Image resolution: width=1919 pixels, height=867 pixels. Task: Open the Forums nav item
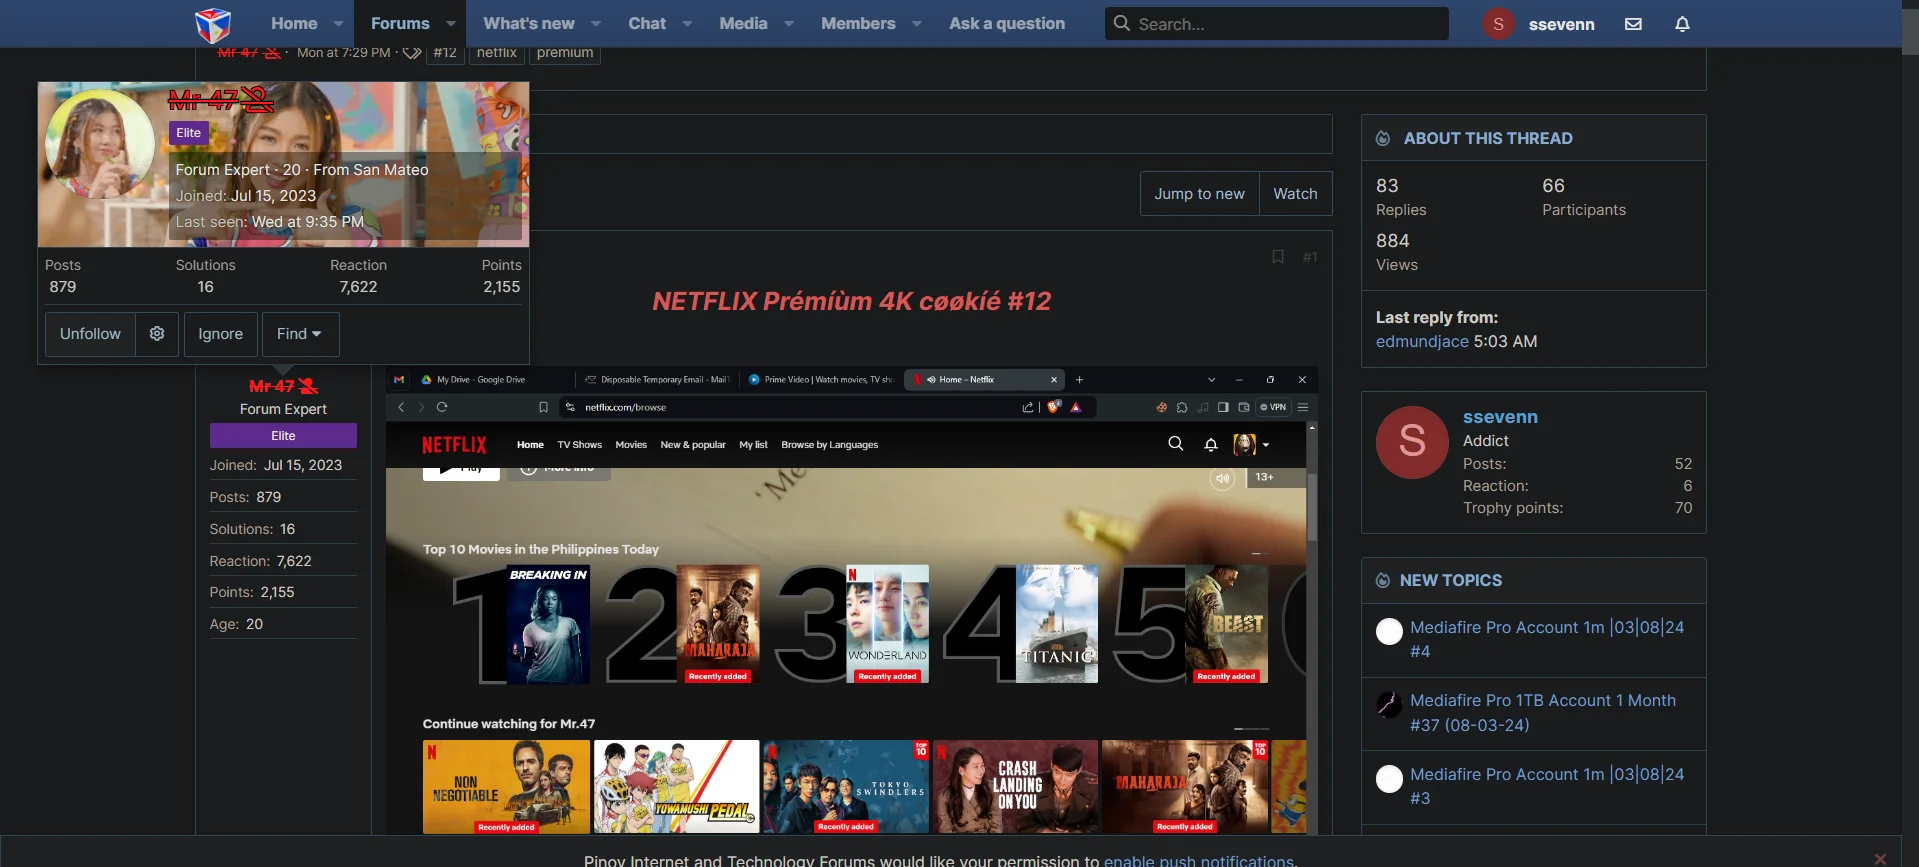400,23
